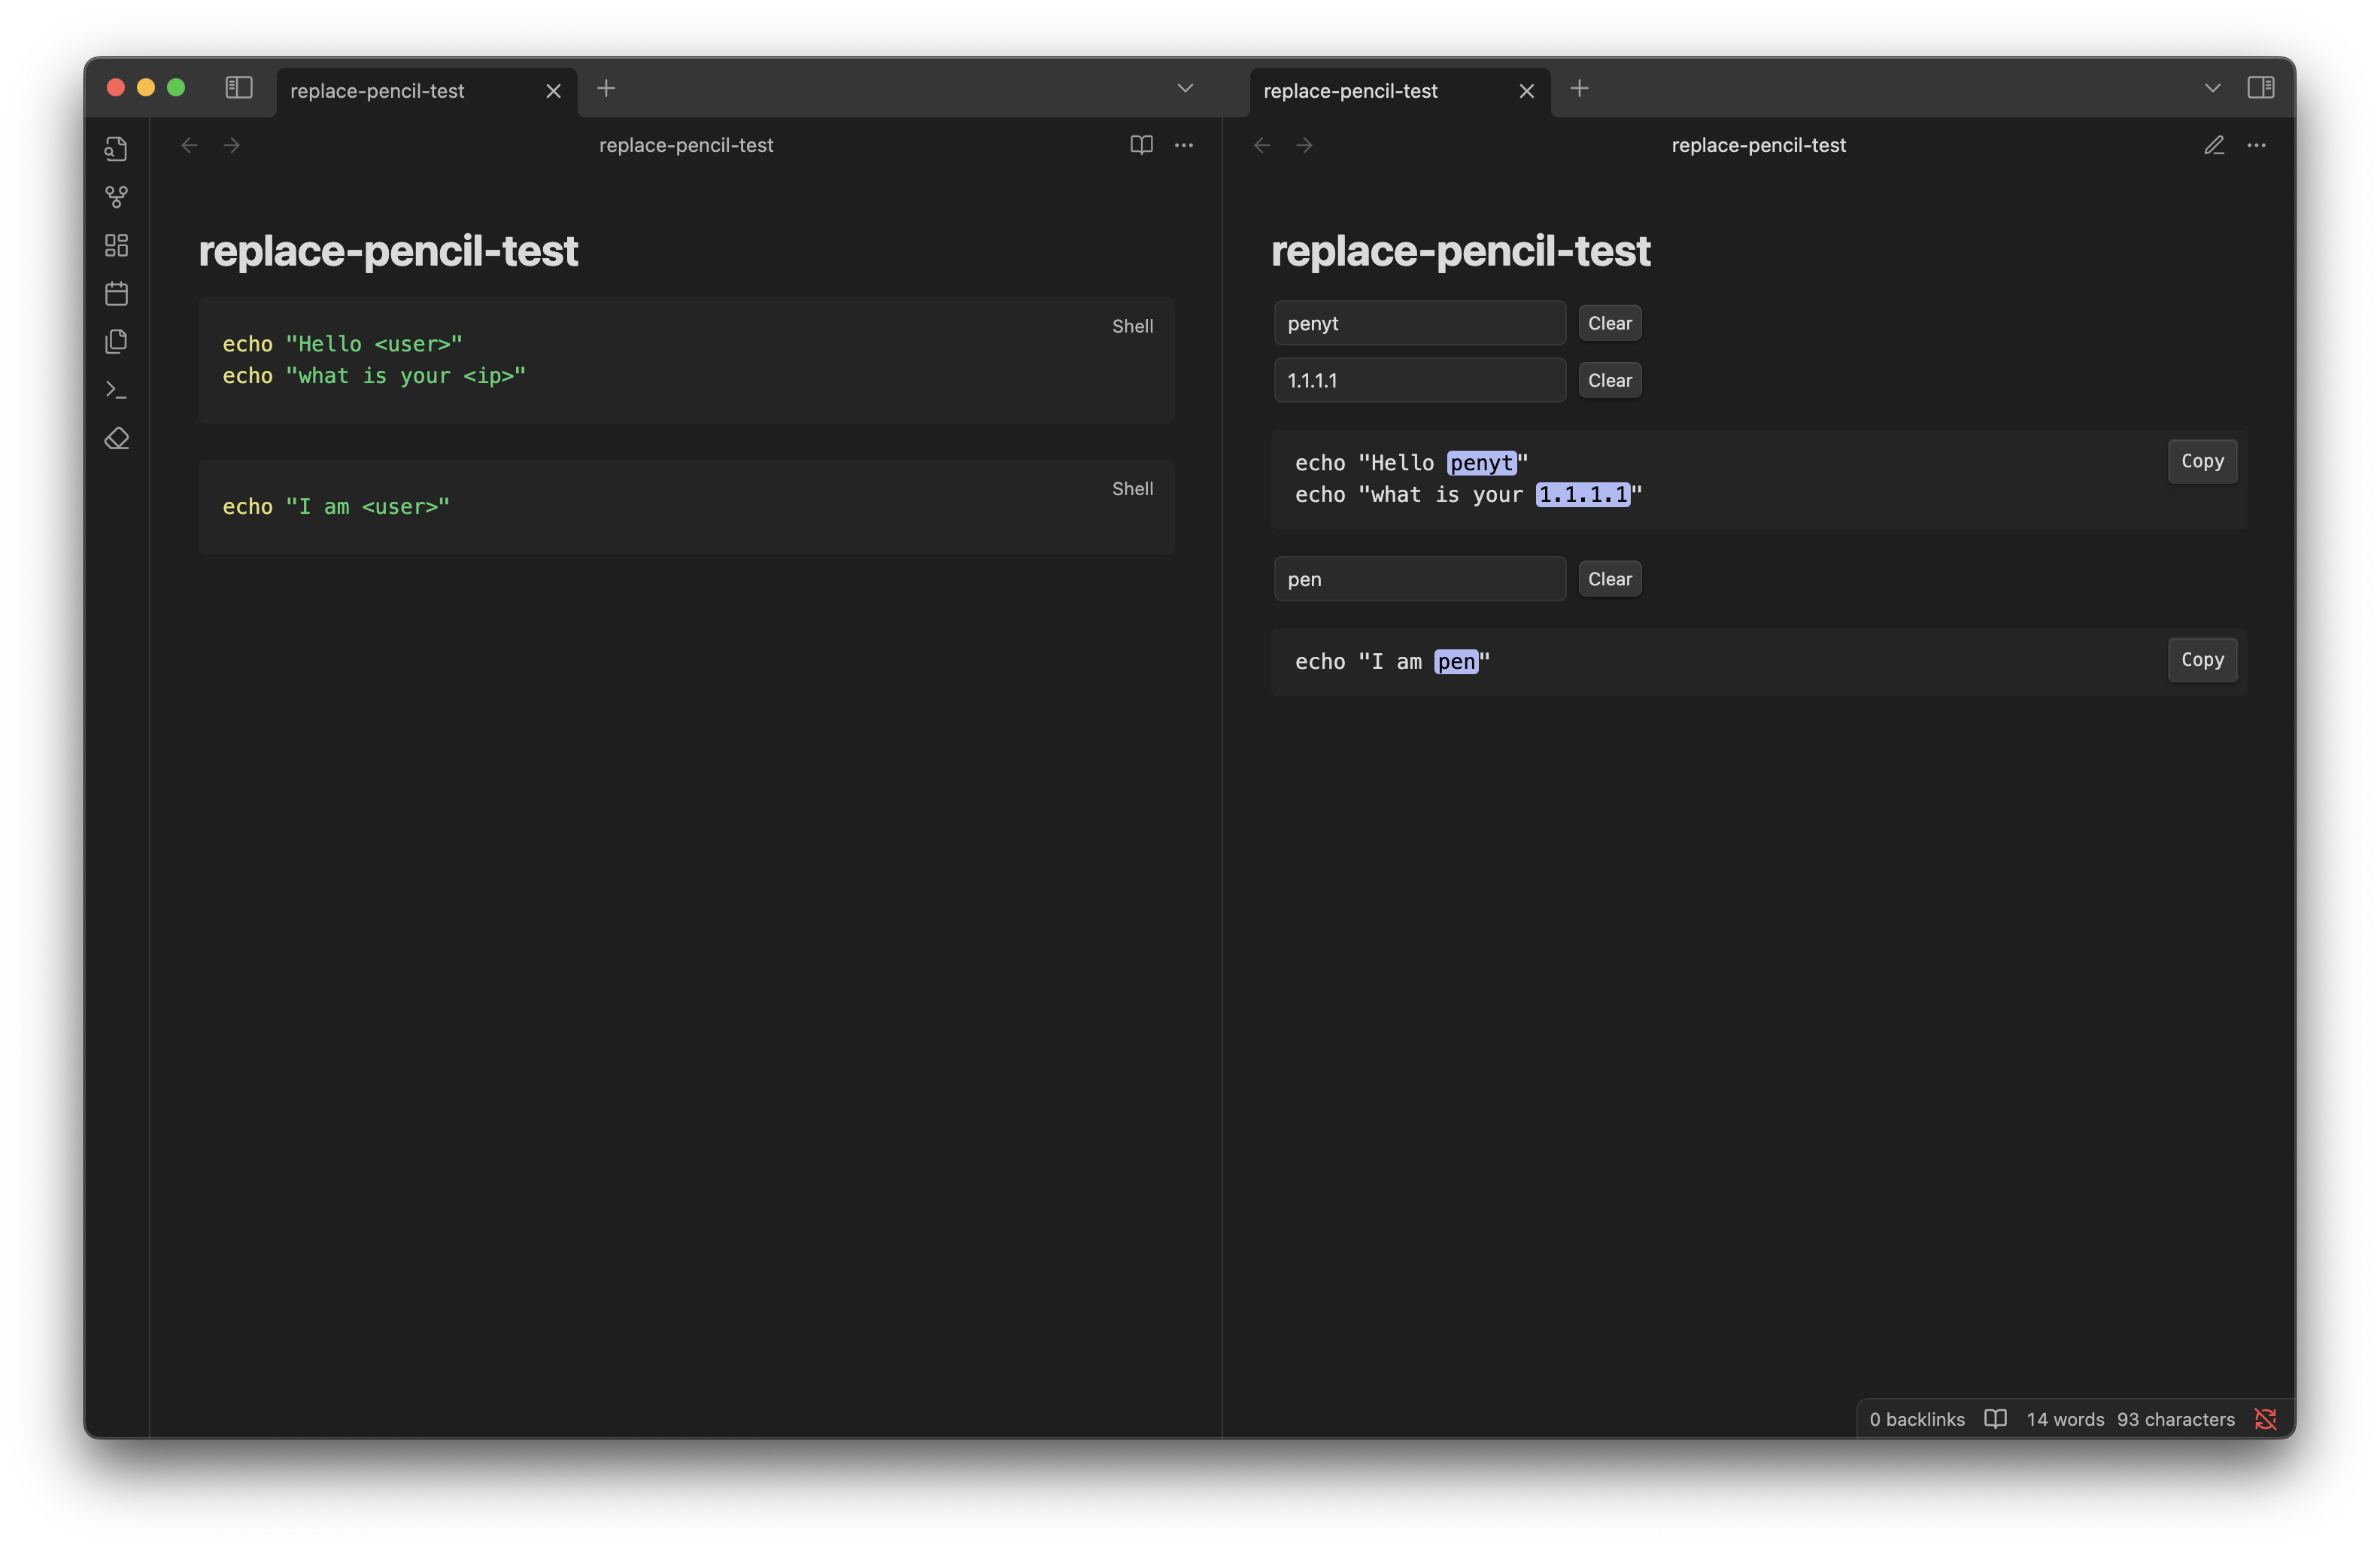This screenshot has width=2380, height=1550.
Task: Switch left pane to reading view
Action: [1140, 145]
